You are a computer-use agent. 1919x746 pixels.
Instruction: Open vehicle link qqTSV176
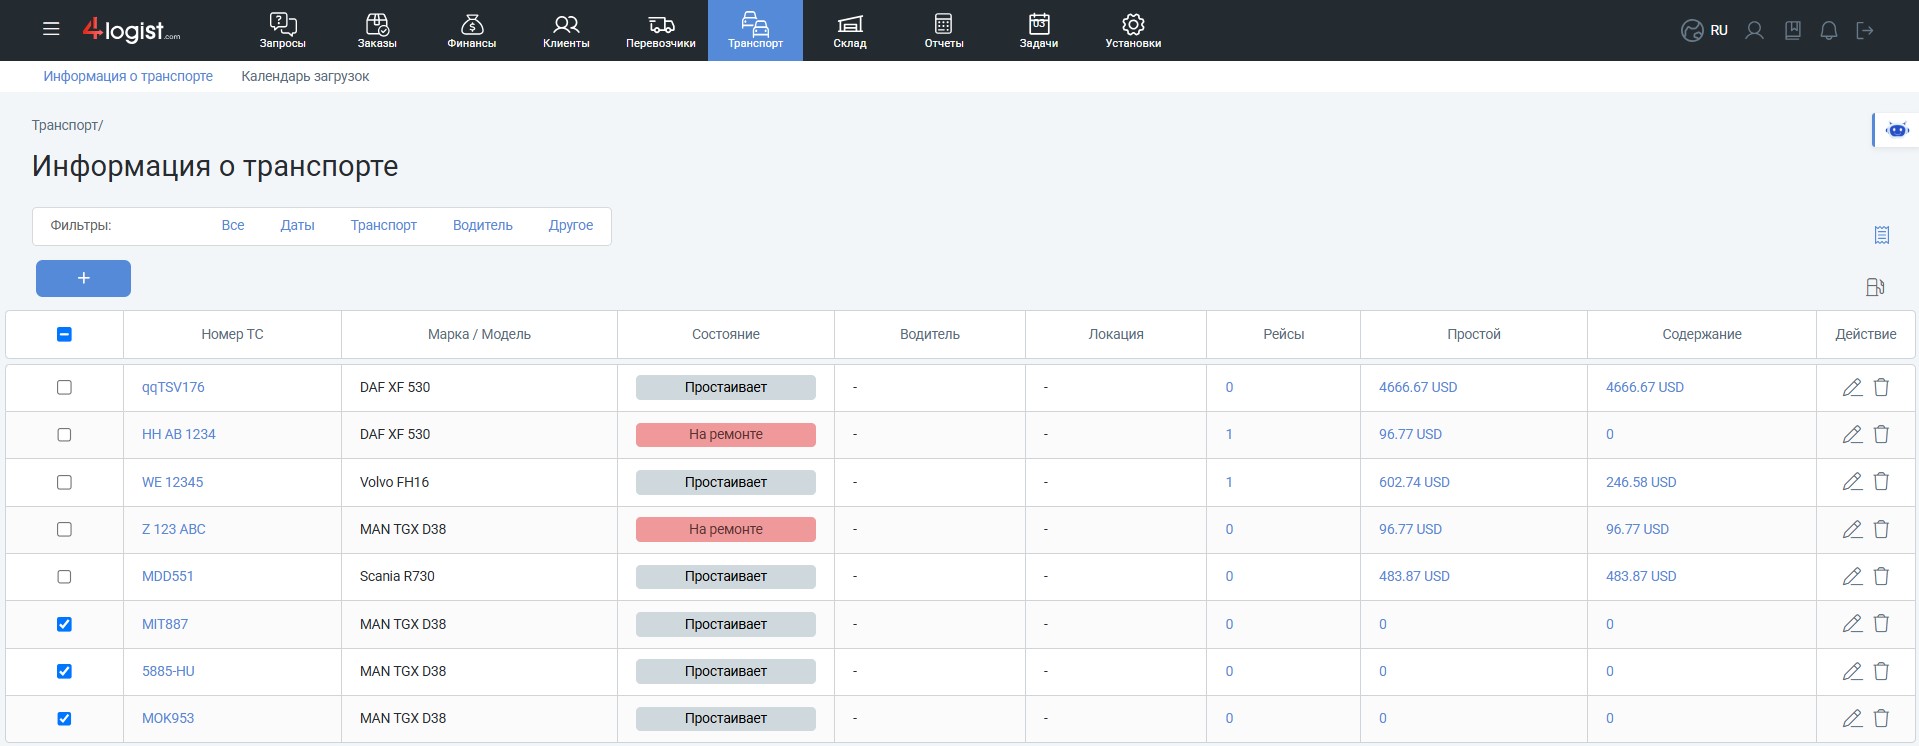click(x=173, y=387)
